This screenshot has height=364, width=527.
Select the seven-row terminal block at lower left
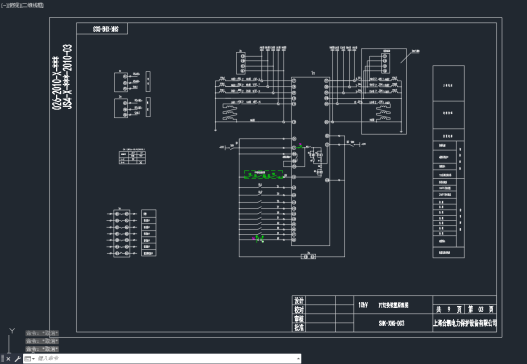click(x=122, y=233)
